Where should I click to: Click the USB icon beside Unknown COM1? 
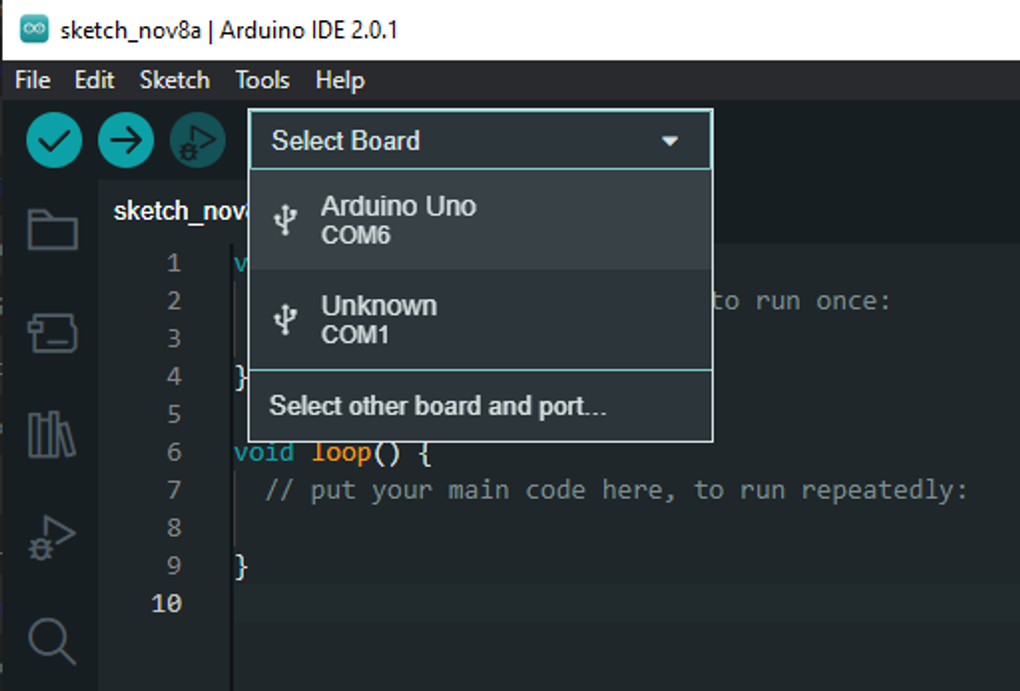pos(286,319)
